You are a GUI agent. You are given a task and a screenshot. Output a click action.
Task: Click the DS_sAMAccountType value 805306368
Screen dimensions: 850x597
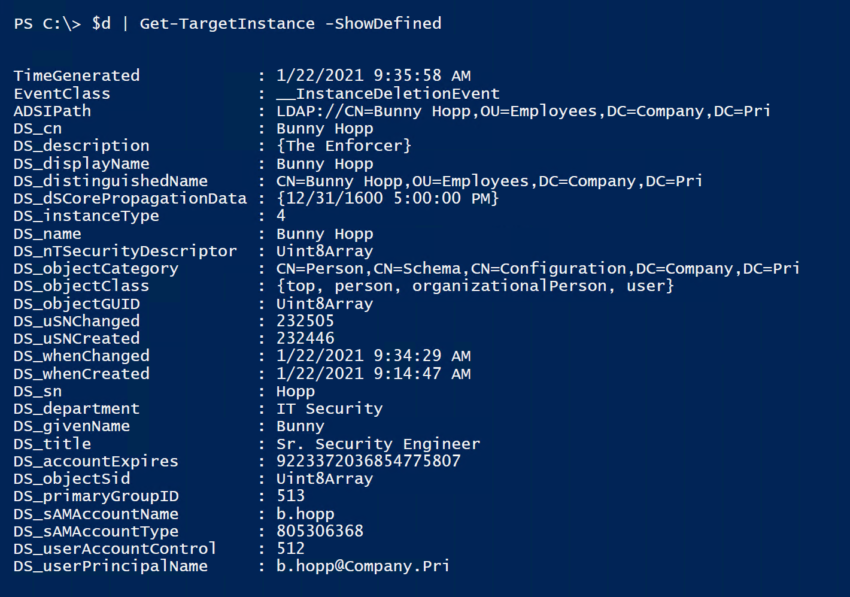[x=320, y=531]
